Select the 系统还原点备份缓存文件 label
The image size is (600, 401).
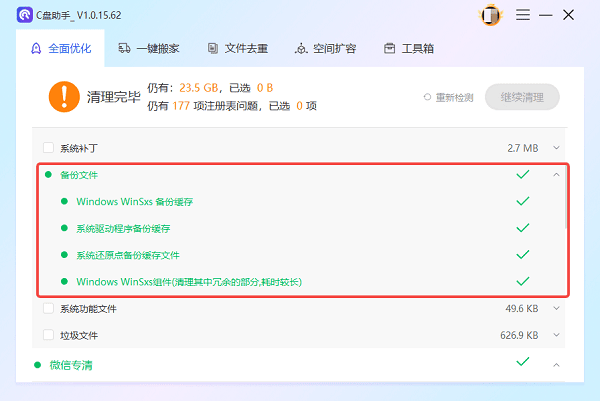click(128, 256)
